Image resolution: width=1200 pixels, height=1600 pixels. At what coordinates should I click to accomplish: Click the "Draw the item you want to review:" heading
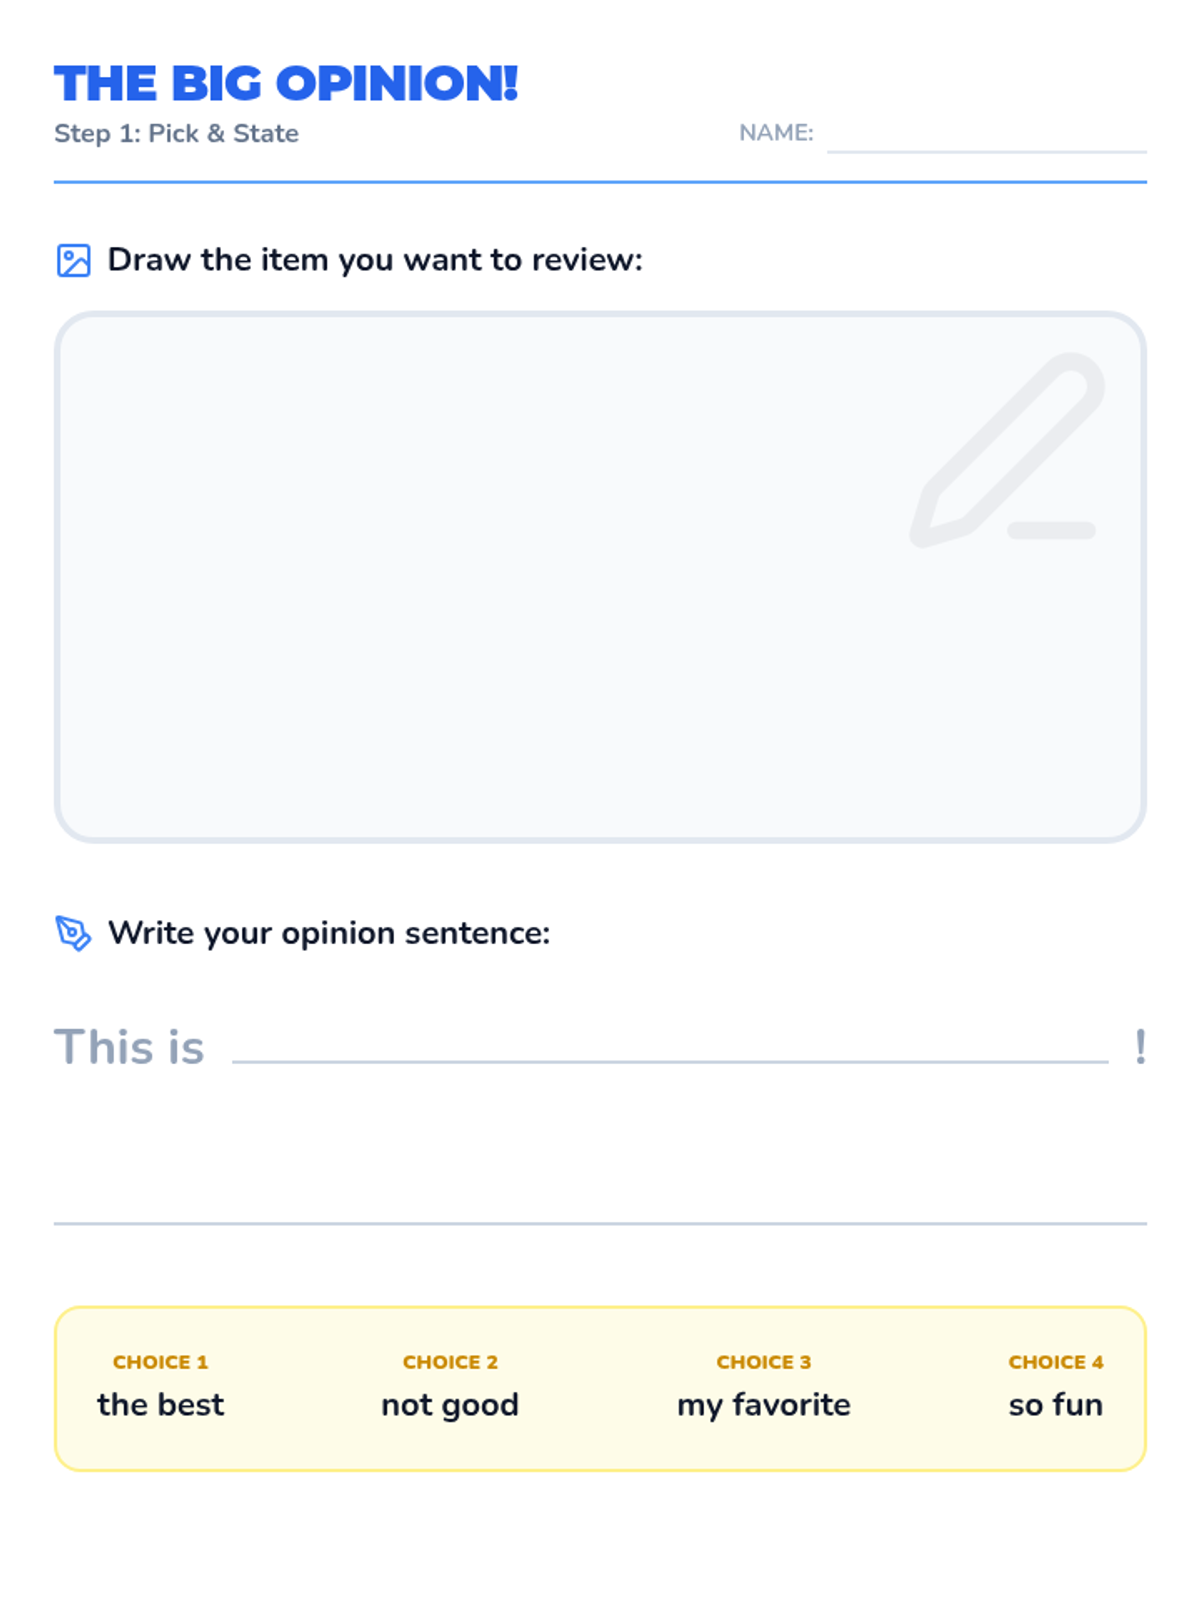click(x=375, y=260)
